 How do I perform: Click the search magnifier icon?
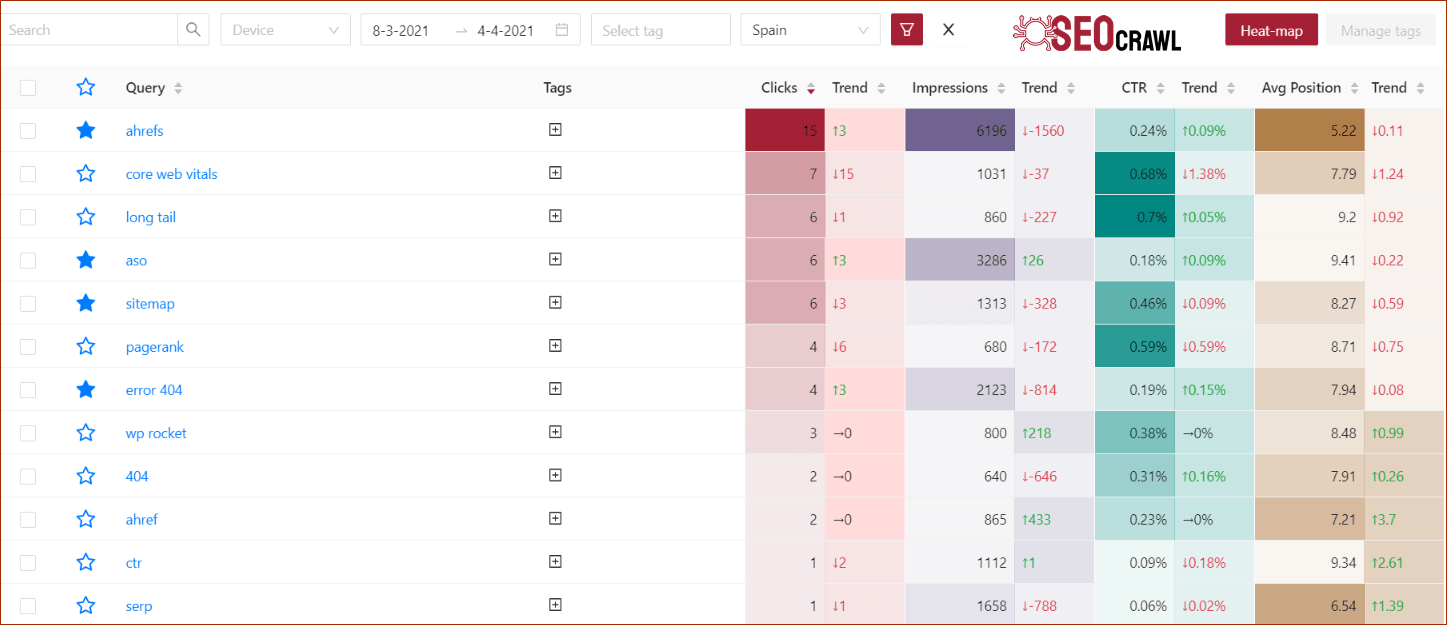(193, 29)
